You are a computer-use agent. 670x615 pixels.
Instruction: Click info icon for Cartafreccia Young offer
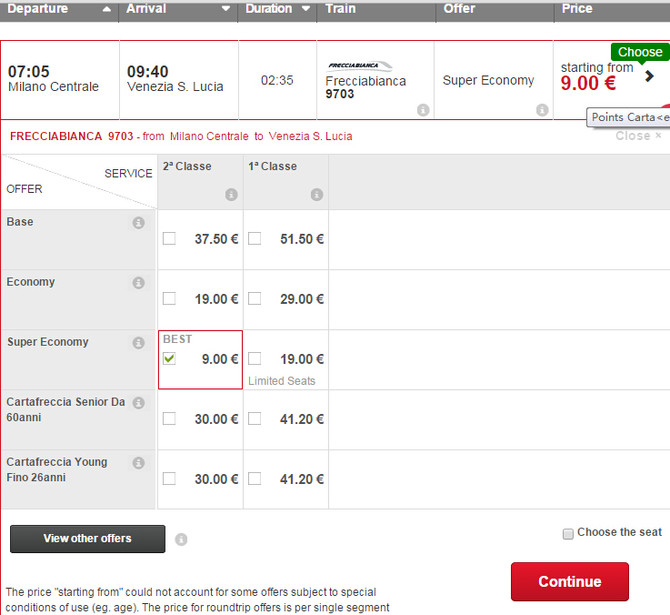pyautogui.click(x=139, y=463)
